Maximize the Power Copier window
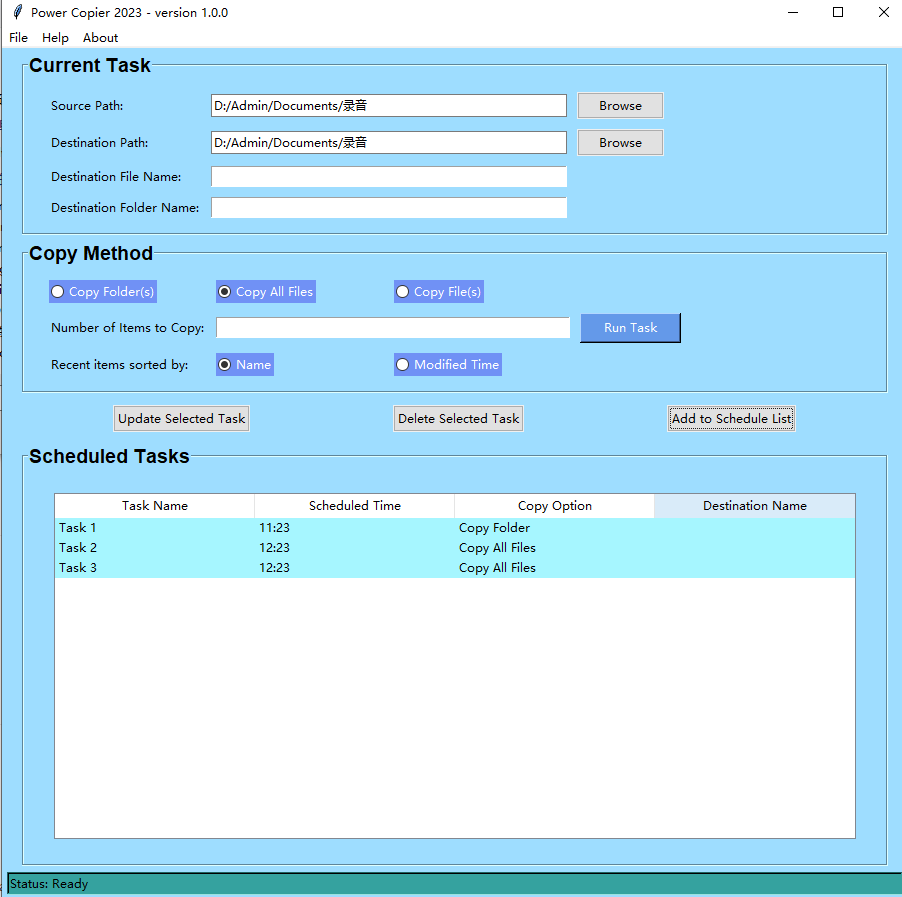 click(x=838, y=12)
